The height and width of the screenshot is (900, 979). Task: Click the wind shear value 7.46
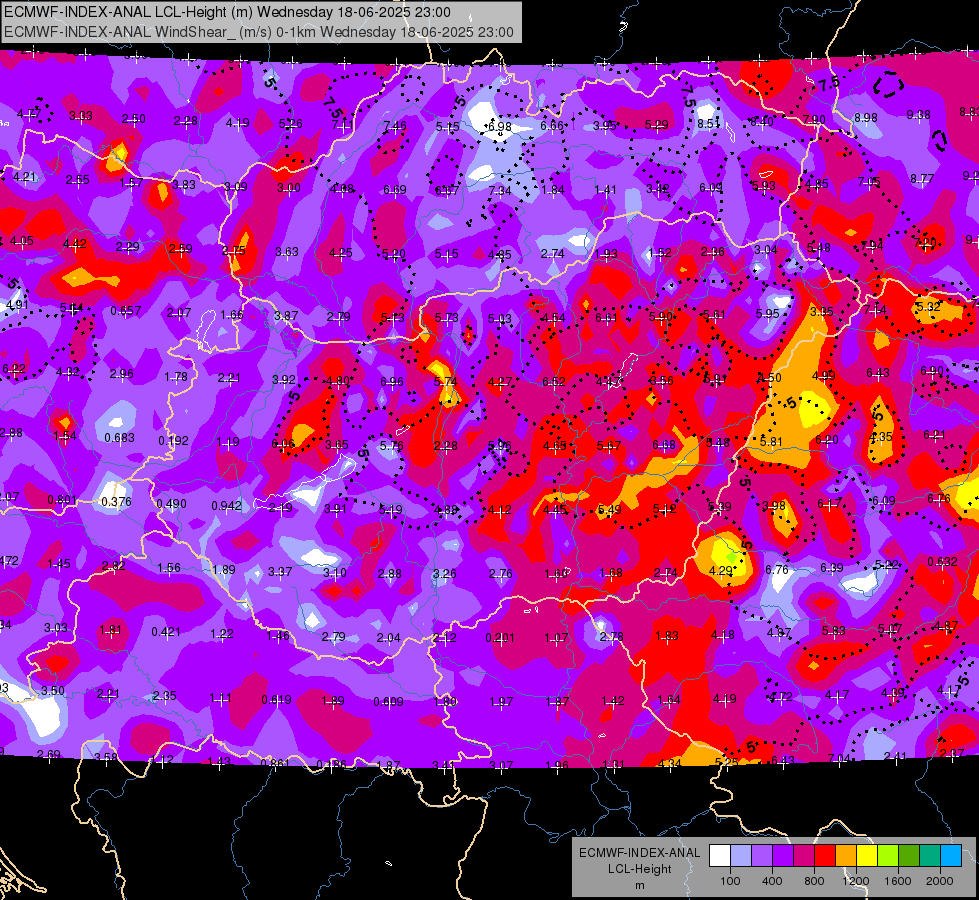coord(395,126)
